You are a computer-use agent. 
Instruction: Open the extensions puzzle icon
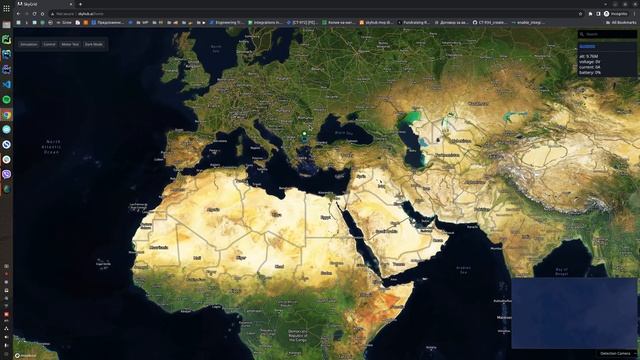(591, 14)
